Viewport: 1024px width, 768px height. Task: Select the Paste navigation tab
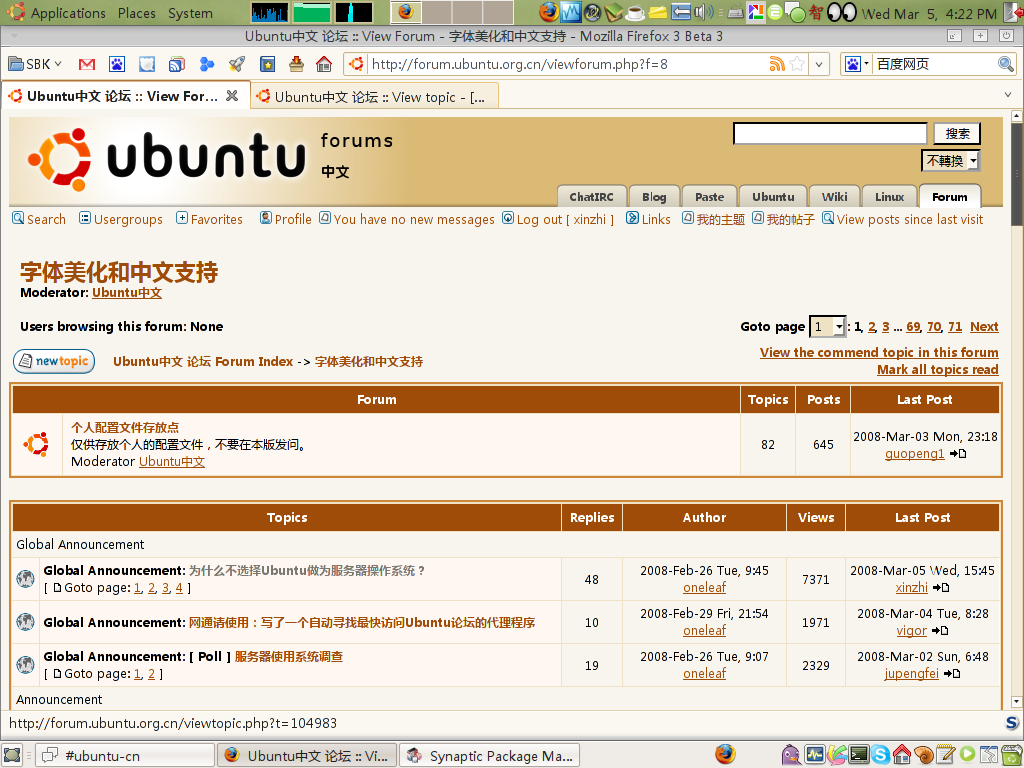(709, 197)
